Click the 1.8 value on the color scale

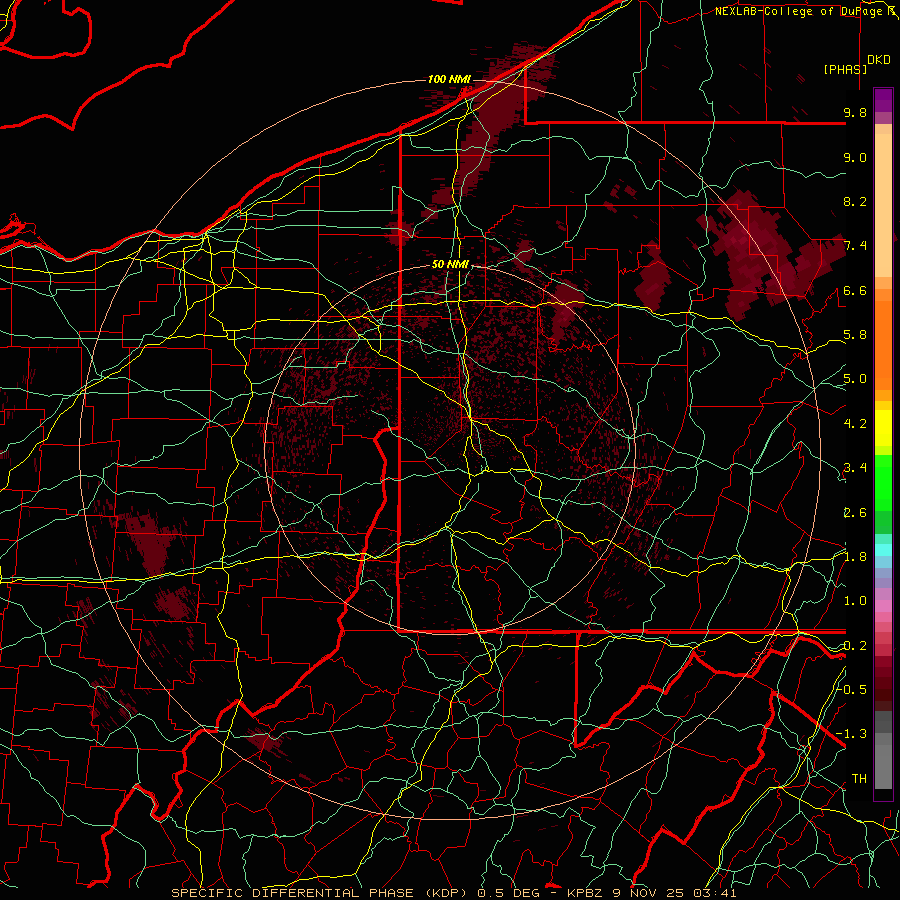pos(855,557)
